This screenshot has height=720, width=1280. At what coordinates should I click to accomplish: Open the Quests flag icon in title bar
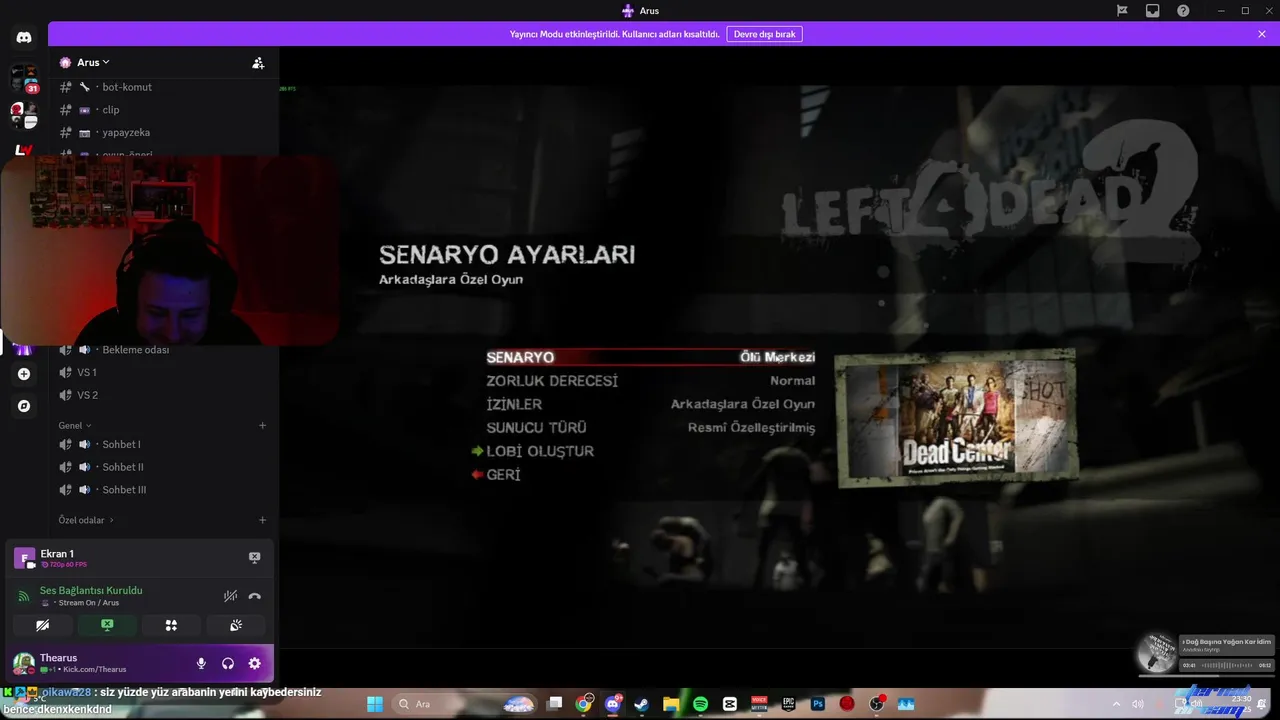[x=1122, y=11]
